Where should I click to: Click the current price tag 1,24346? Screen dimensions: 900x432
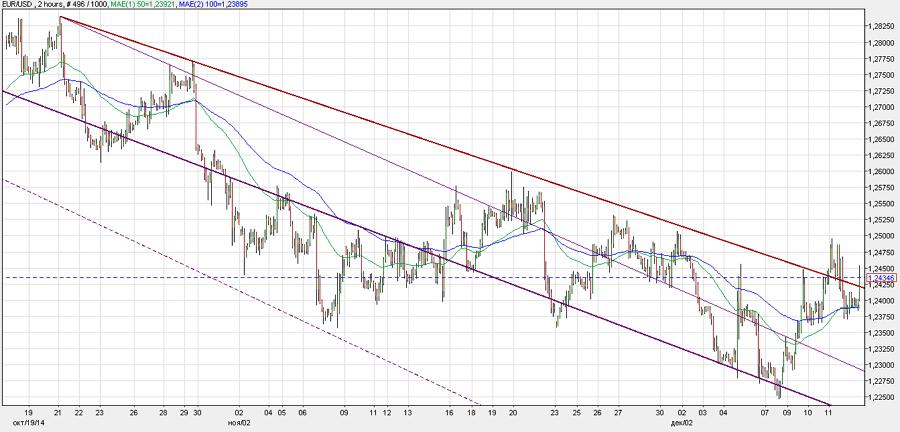pos(881,278)
